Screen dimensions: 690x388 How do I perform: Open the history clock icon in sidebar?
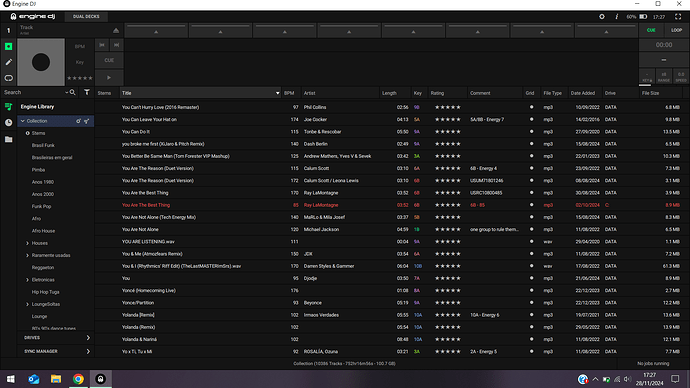[8, 123]
